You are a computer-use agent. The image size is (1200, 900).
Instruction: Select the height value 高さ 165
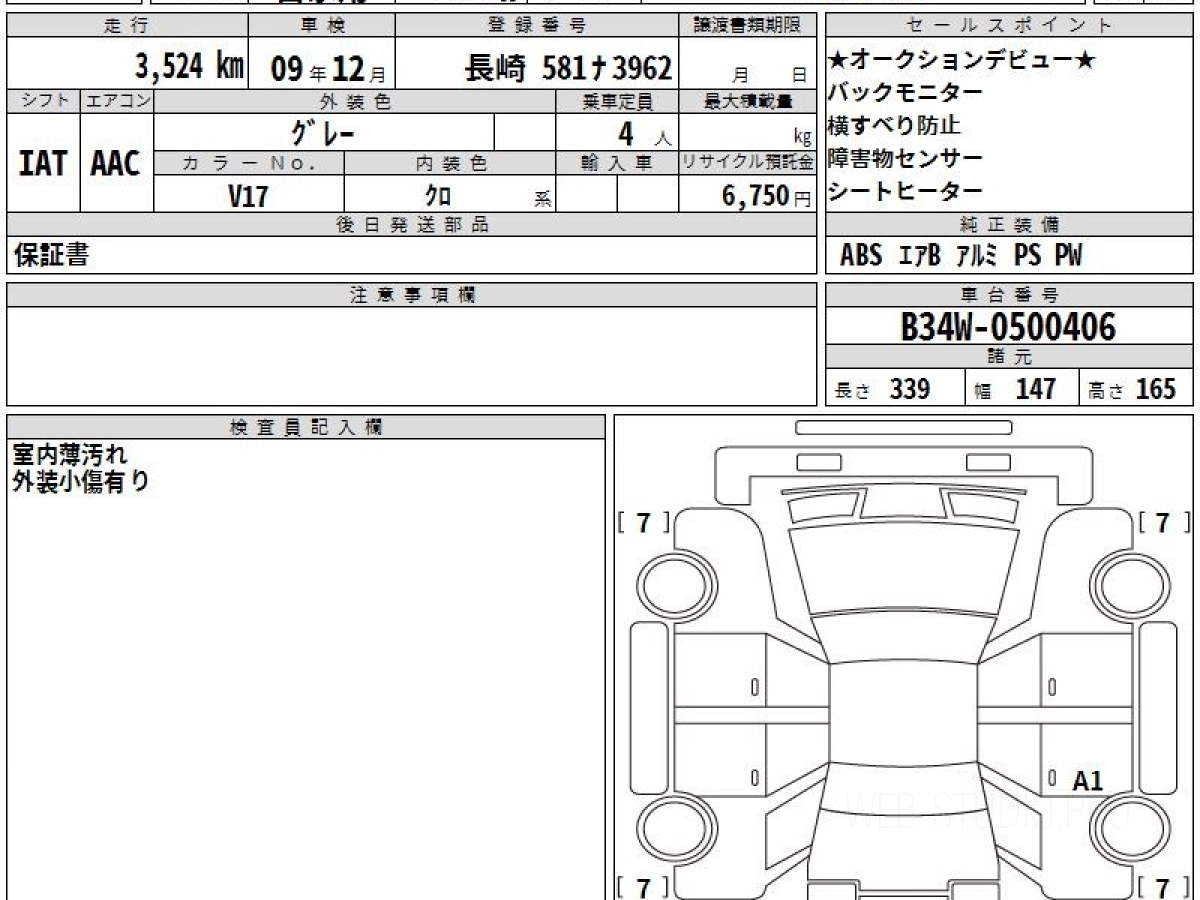(1132, 389)
